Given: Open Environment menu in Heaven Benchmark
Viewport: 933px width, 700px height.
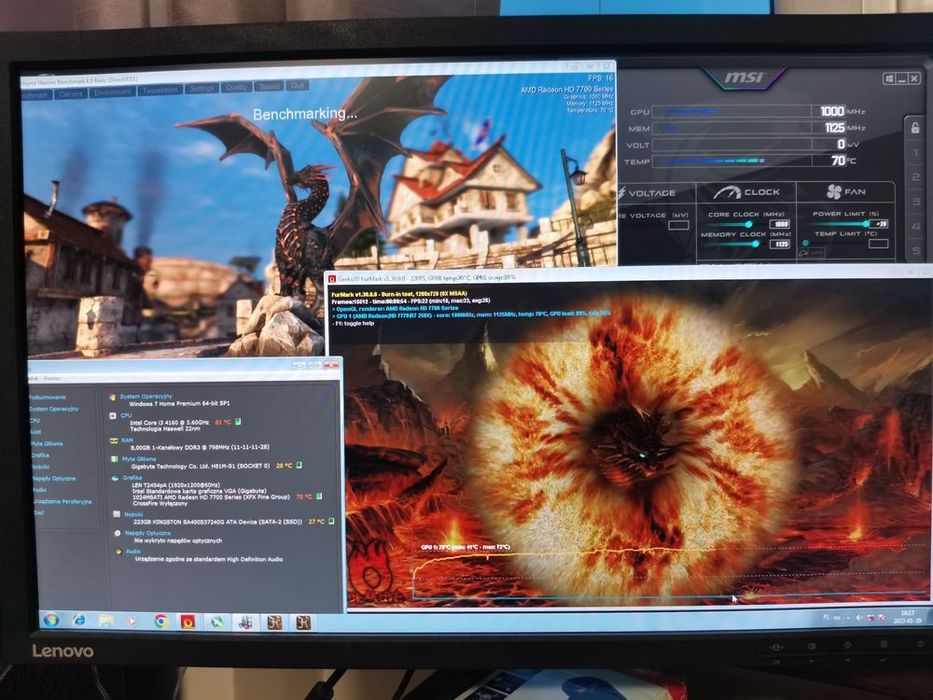Looking at the screenshot, I should click(x=113, y=92).
